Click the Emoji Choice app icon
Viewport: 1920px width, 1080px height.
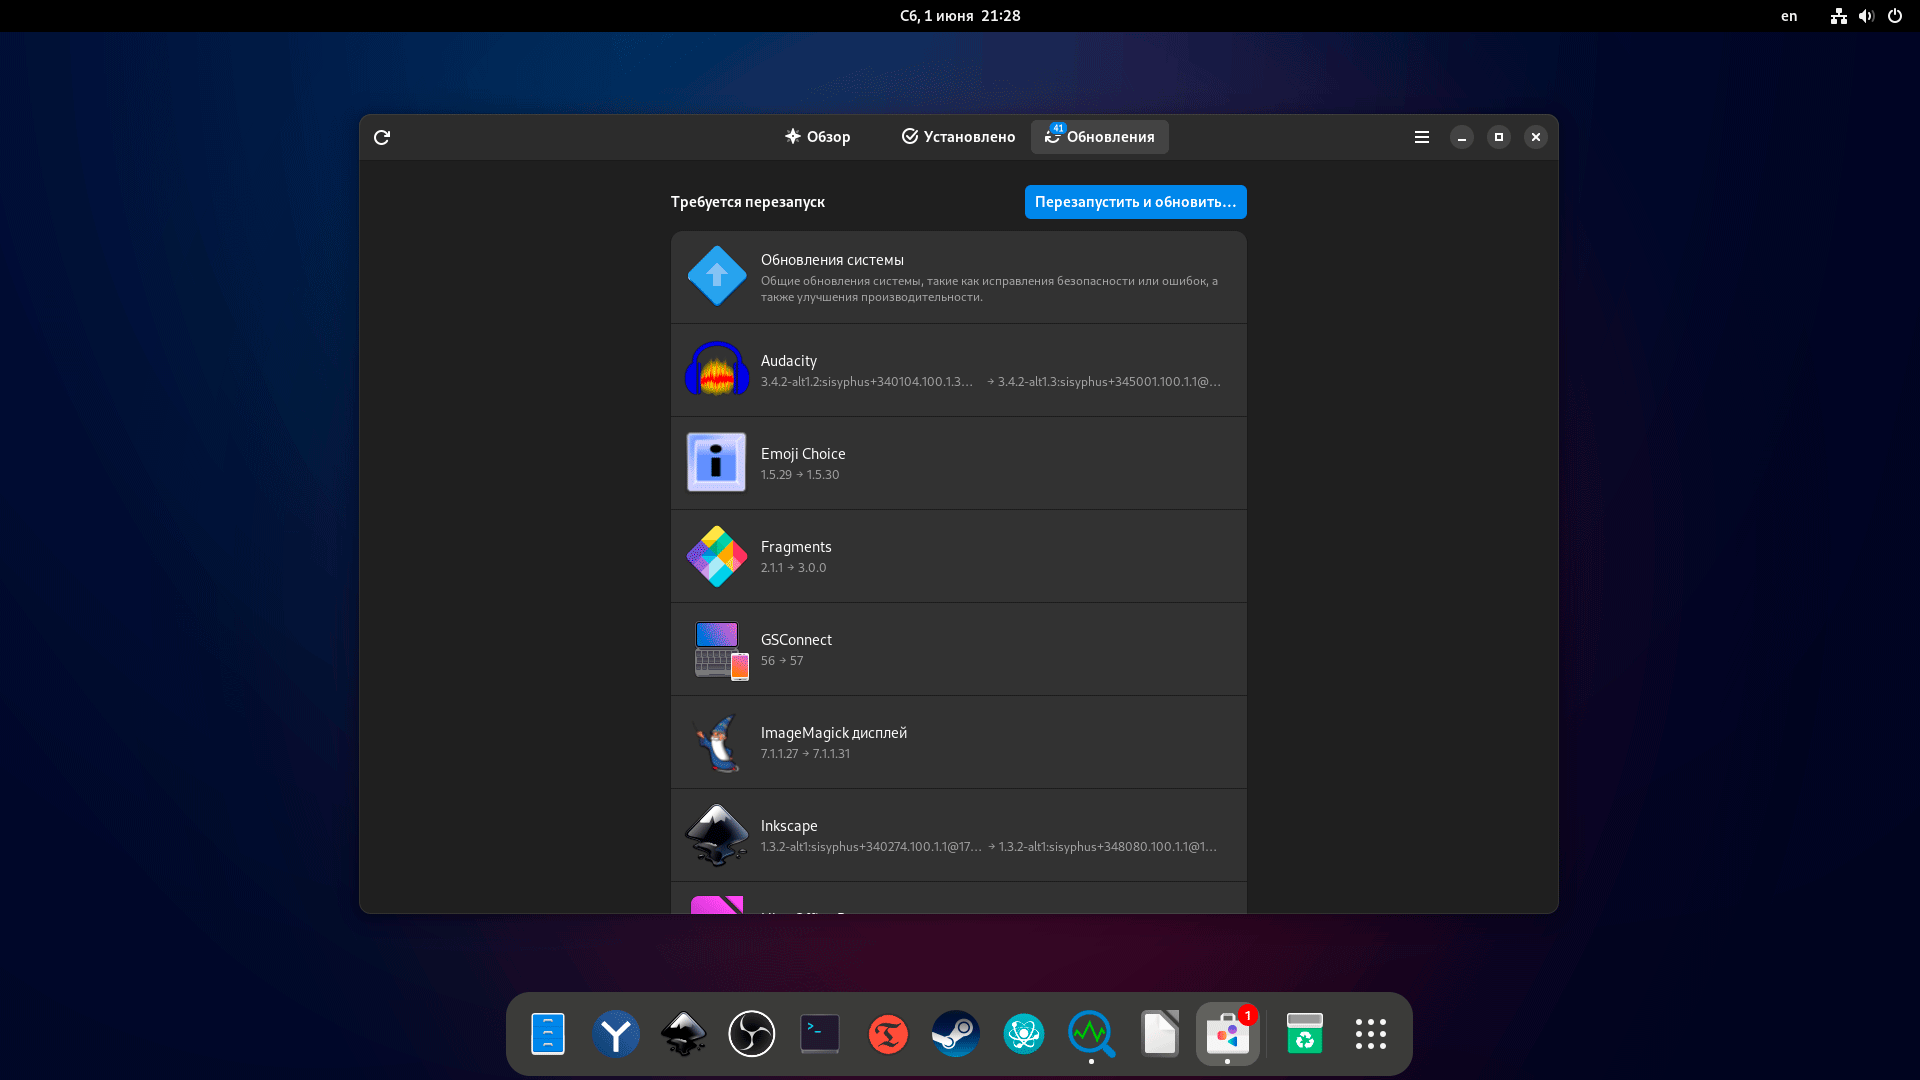pos(716,462)
